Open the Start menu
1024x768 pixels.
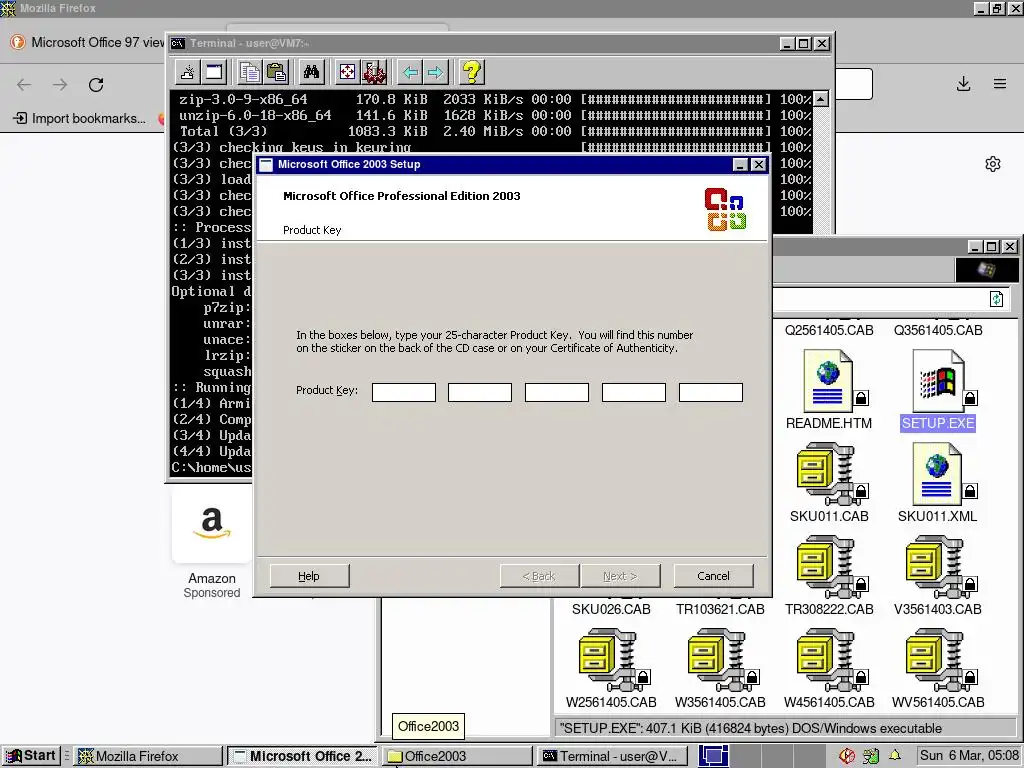click(31, 756)
